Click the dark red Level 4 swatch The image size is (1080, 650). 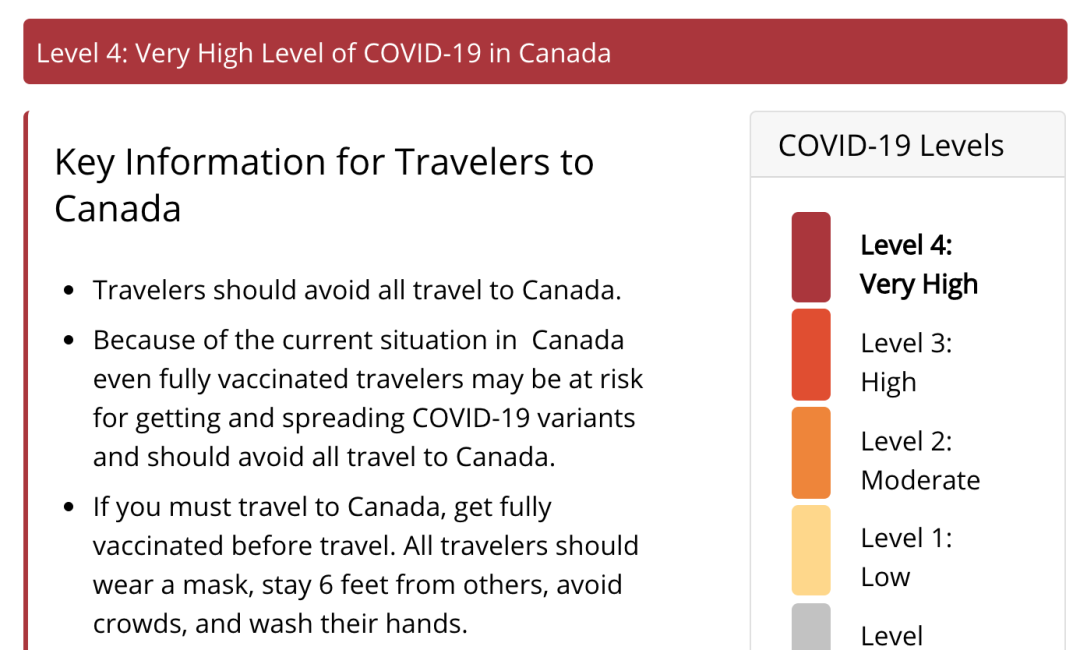pos(811,257)
